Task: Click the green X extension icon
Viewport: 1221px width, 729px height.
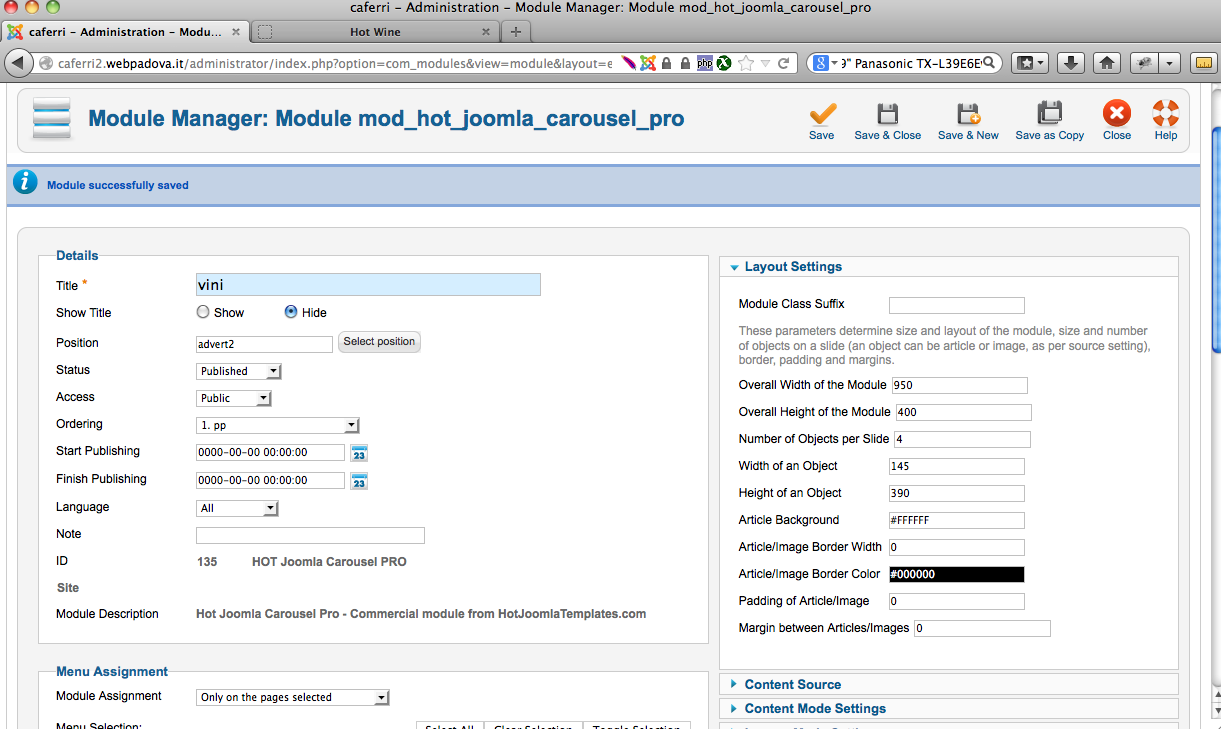Action: click(722, 63)
